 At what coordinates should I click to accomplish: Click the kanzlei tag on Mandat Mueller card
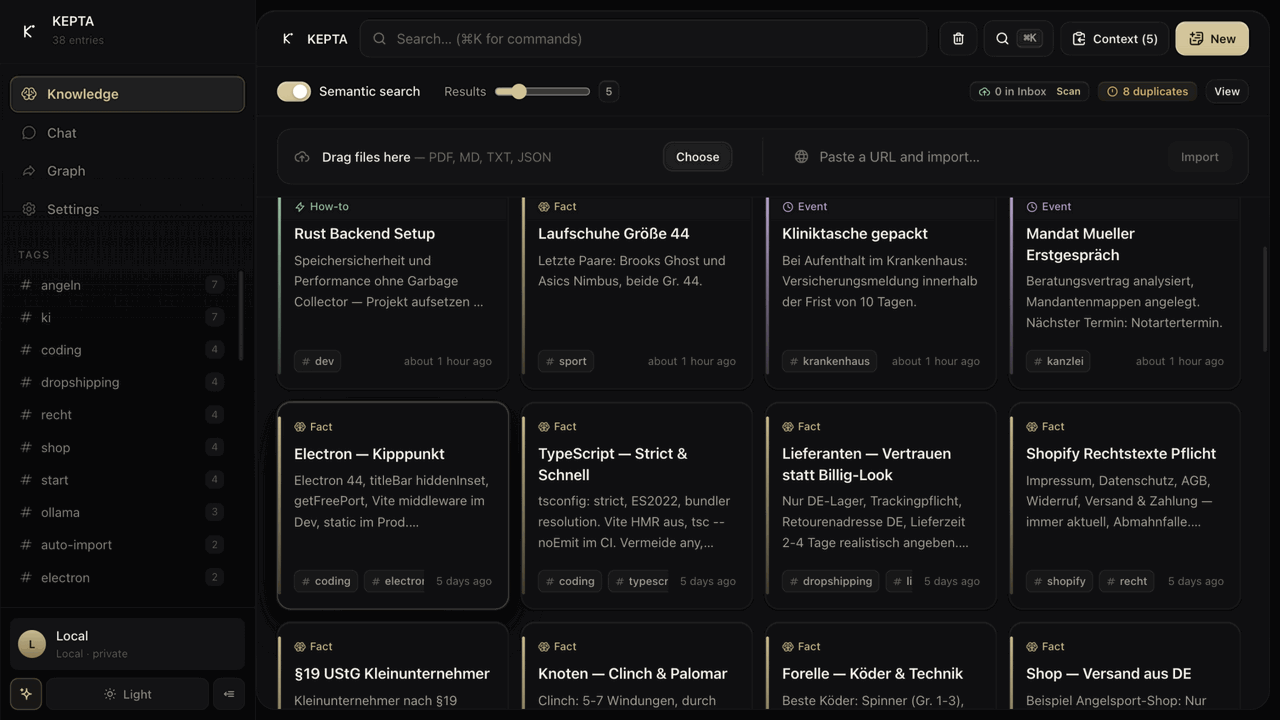(x=1058, y=361)
